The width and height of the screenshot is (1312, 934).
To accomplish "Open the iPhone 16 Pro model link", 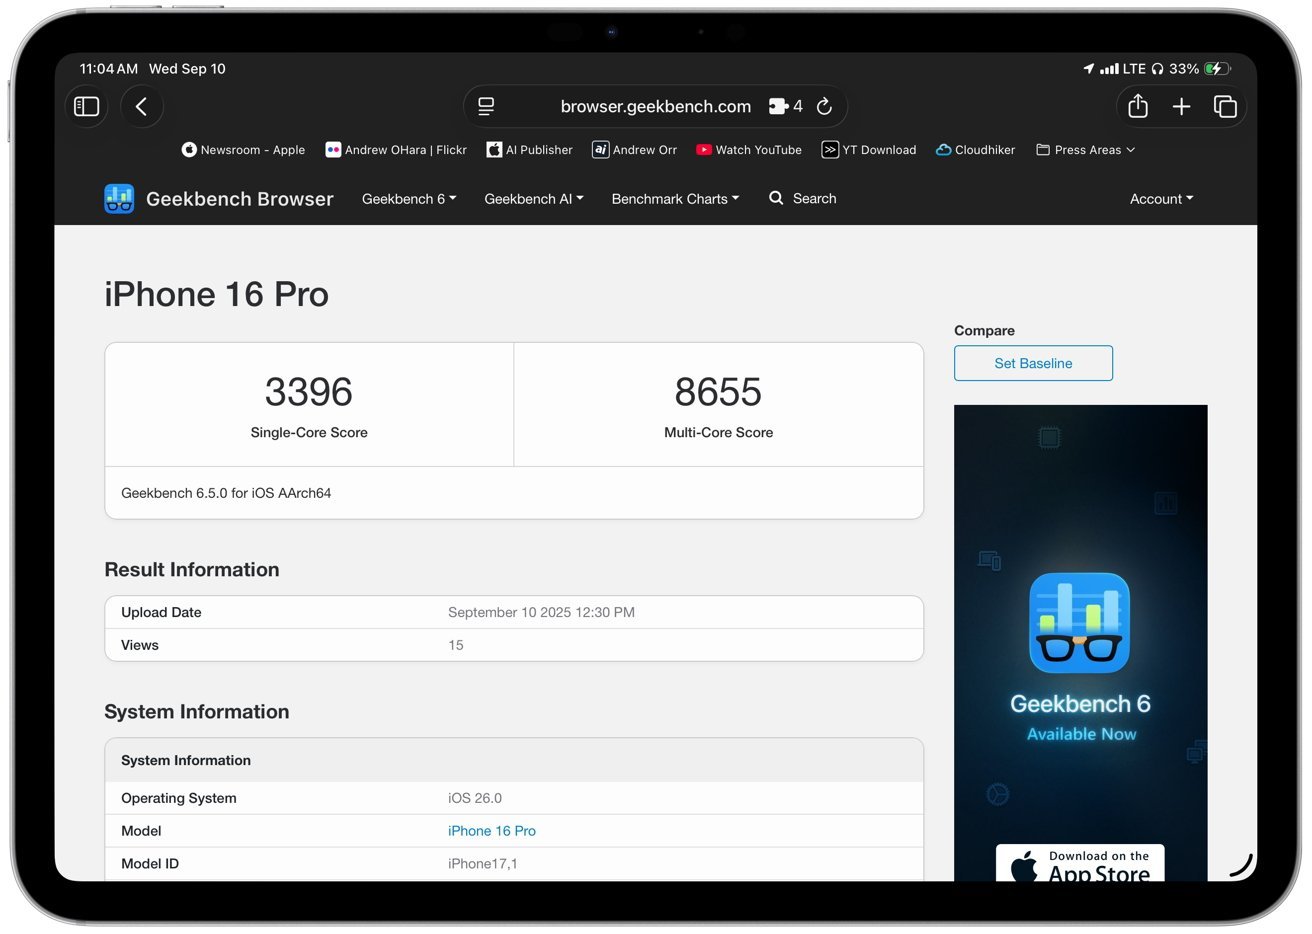I will click(492, 831).
